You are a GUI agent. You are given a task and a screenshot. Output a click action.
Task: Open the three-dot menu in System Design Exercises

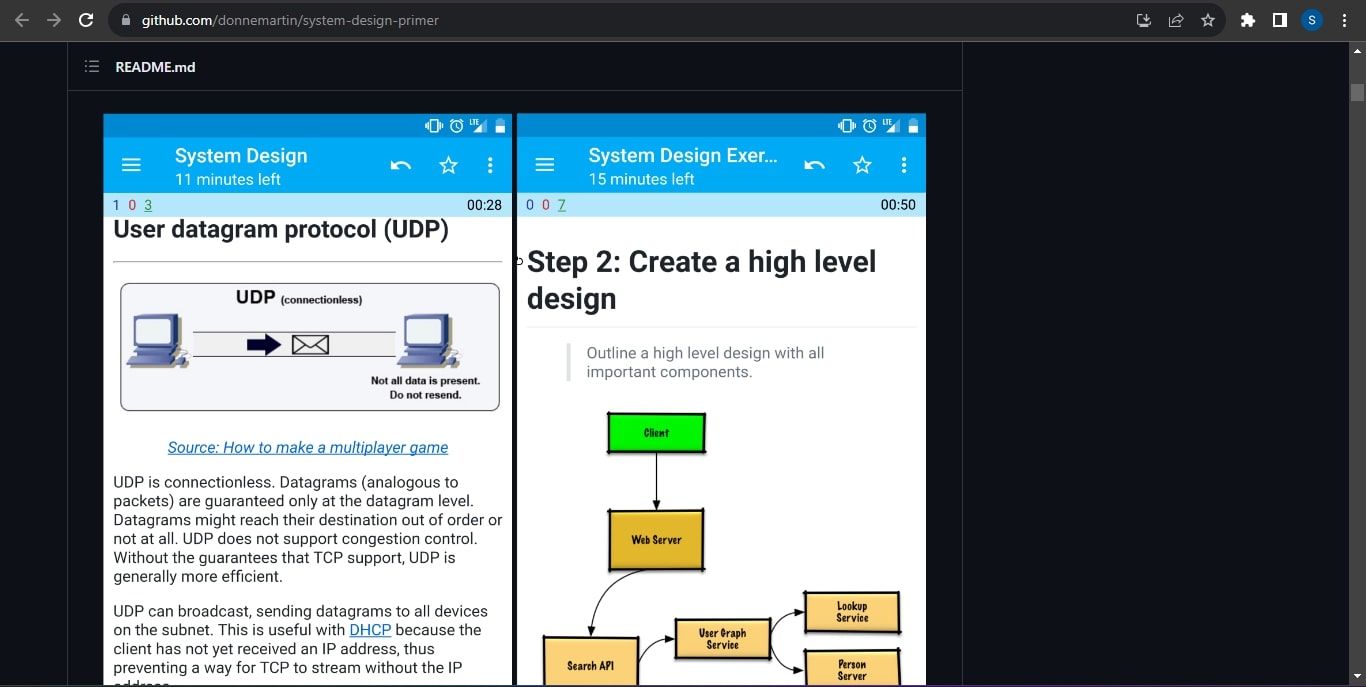(x=904, y=164)
